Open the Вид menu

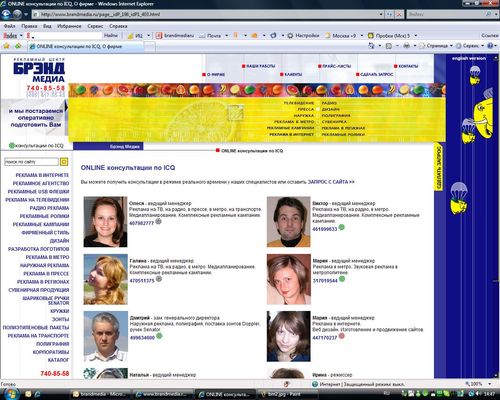[x=47, y=26]
